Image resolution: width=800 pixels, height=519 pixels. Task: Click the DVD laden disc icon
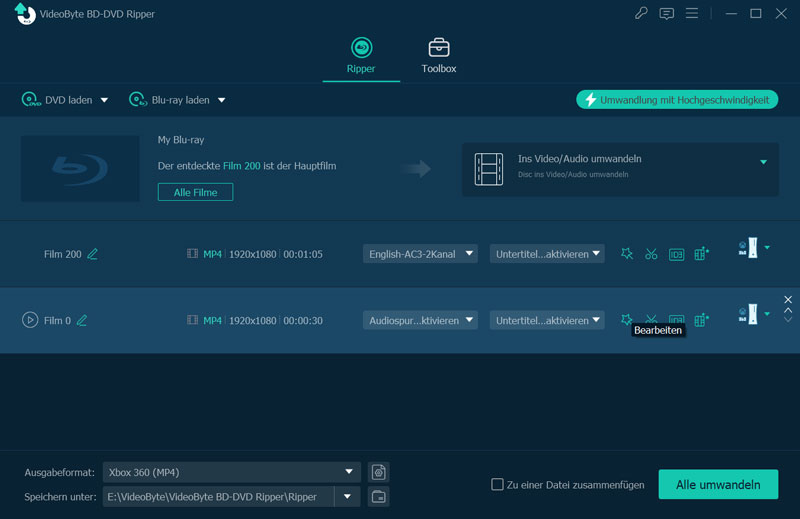coord(31,100)
